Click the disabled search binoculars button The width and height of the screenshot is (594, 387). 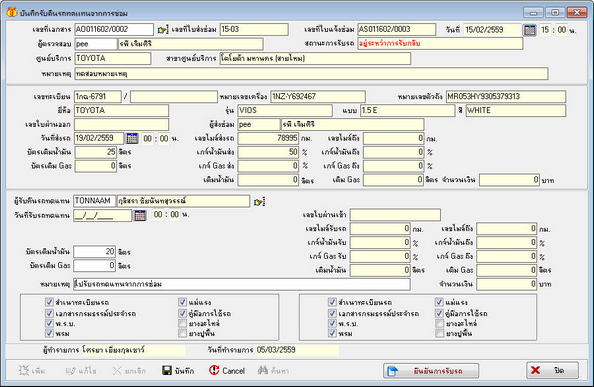click(273, 370)
